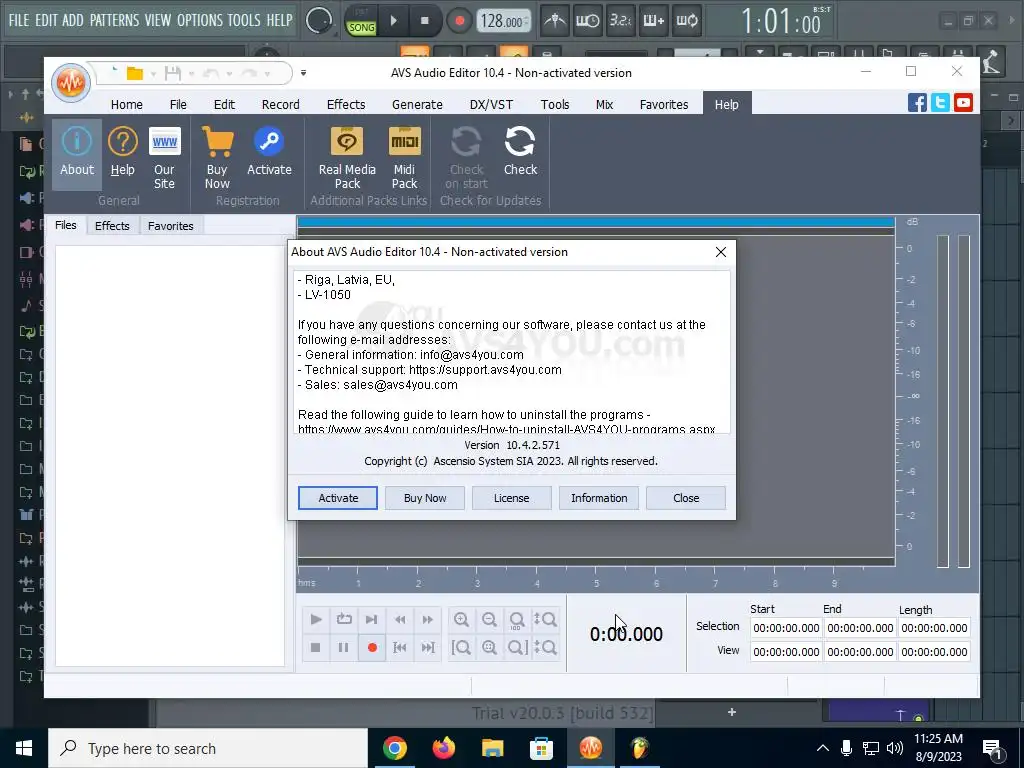Expand the quick access toolbar customize arrow

[303, 73]
